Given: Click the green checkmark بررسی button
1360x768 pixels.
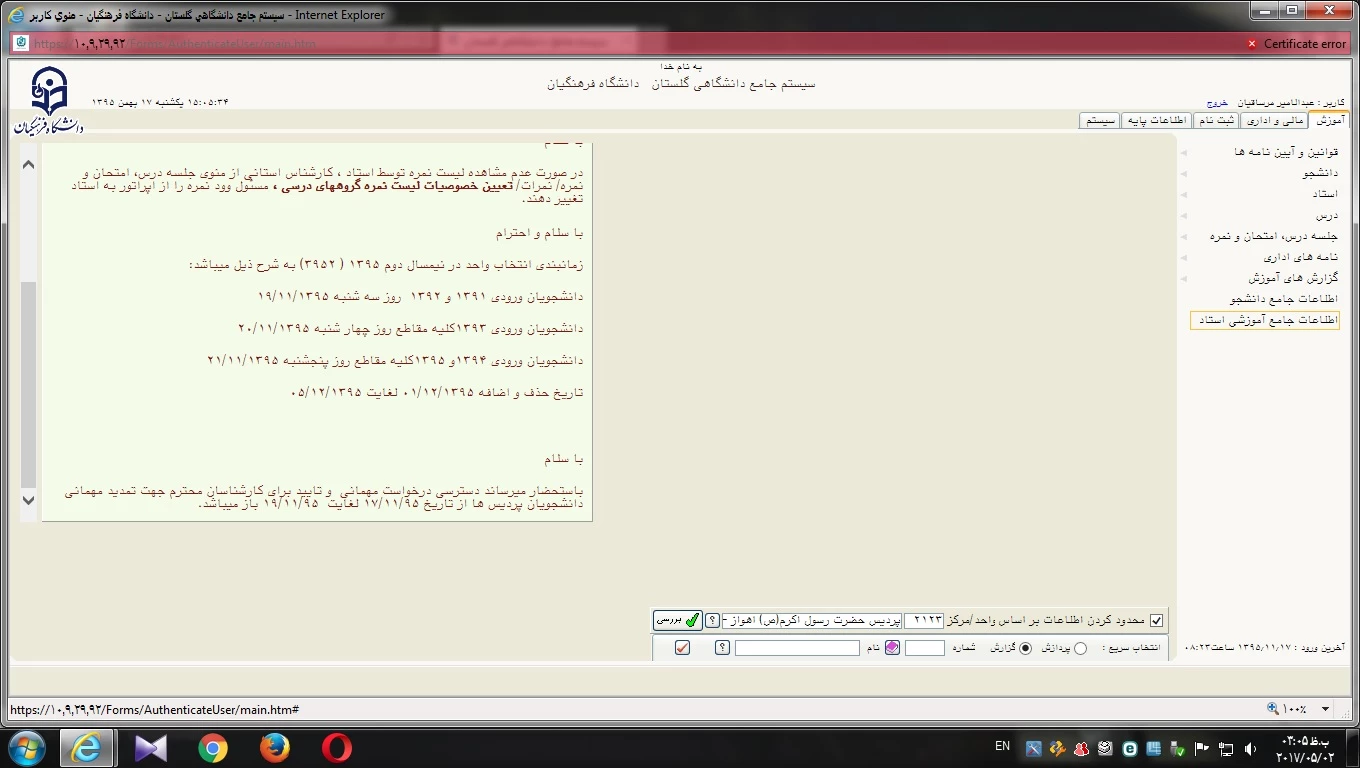Looking at the screenshot, I should tap(677, 620).
